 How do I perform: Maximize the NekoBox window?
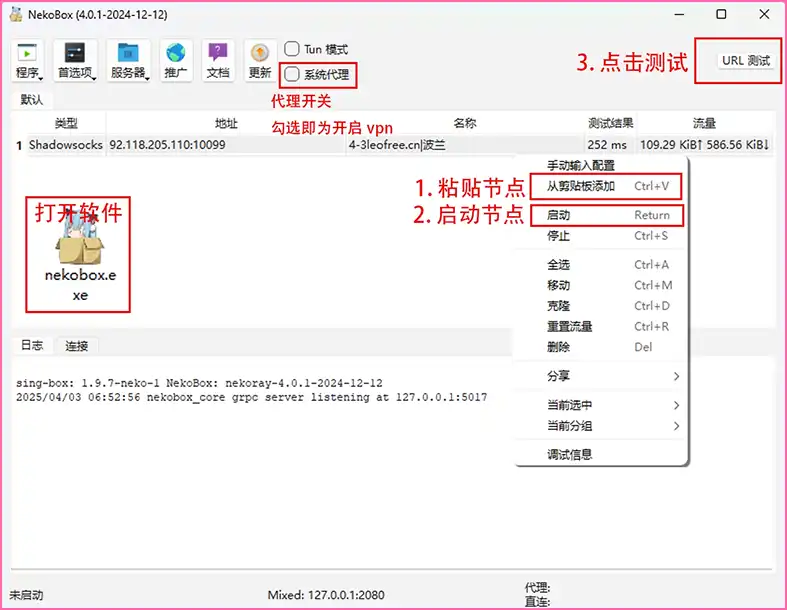[721, 15]
